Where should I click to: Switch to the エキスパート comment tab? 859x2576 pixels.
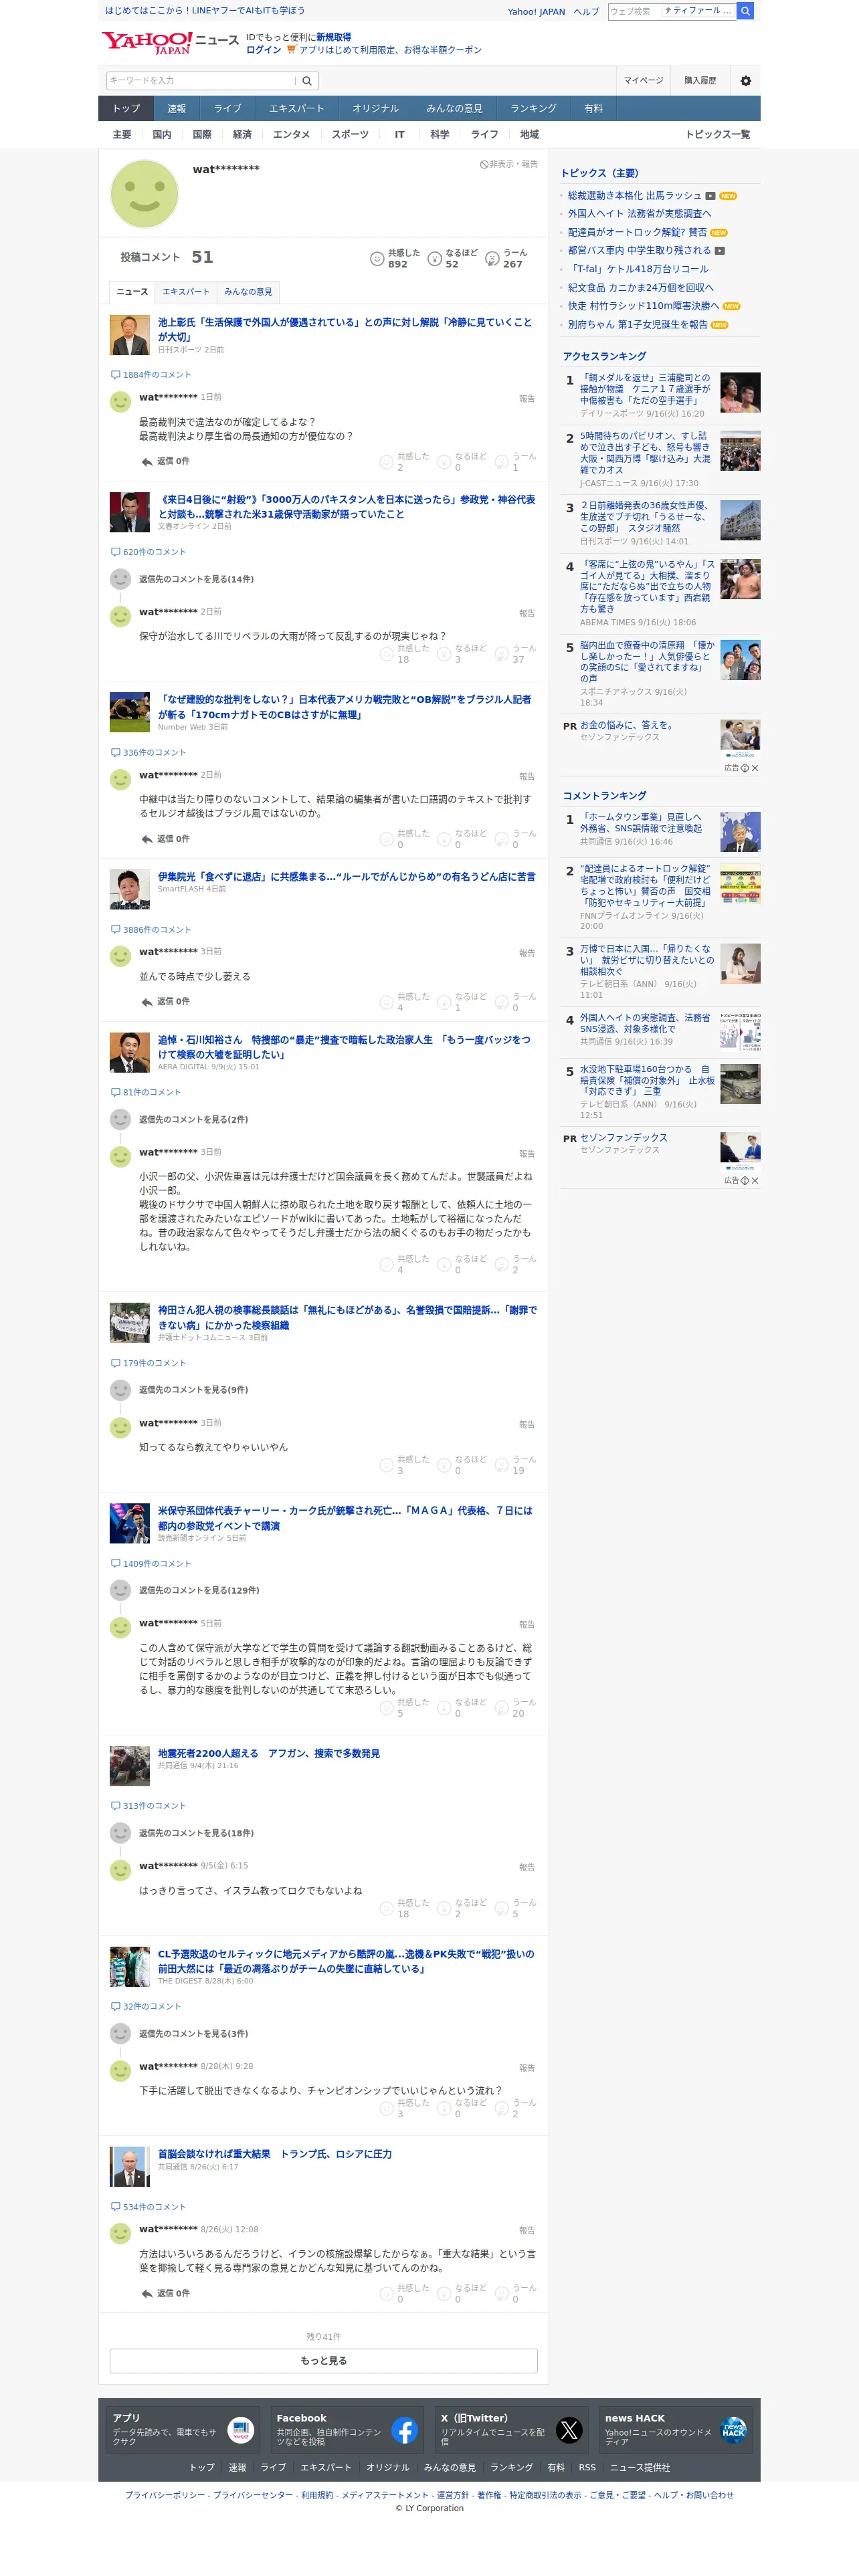coord(186,292)
